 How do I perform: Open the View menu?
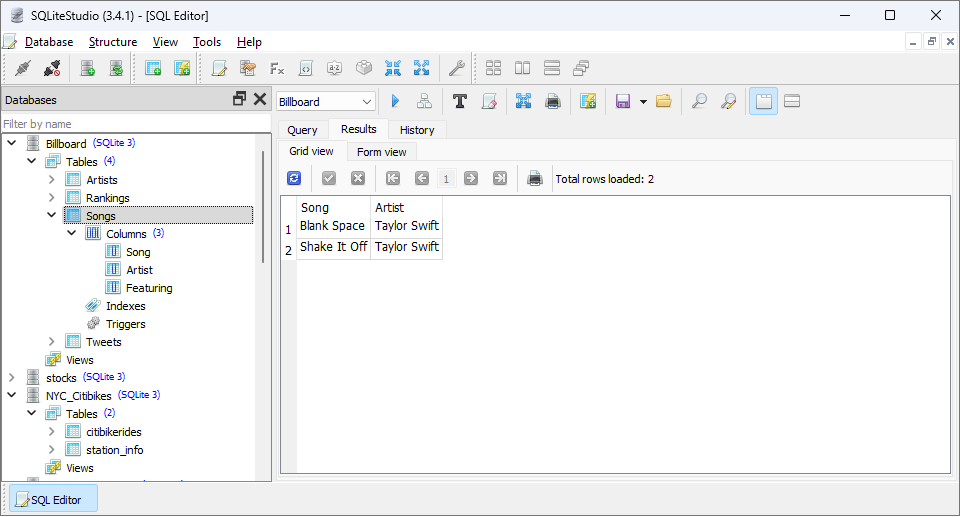coord(165,42)
